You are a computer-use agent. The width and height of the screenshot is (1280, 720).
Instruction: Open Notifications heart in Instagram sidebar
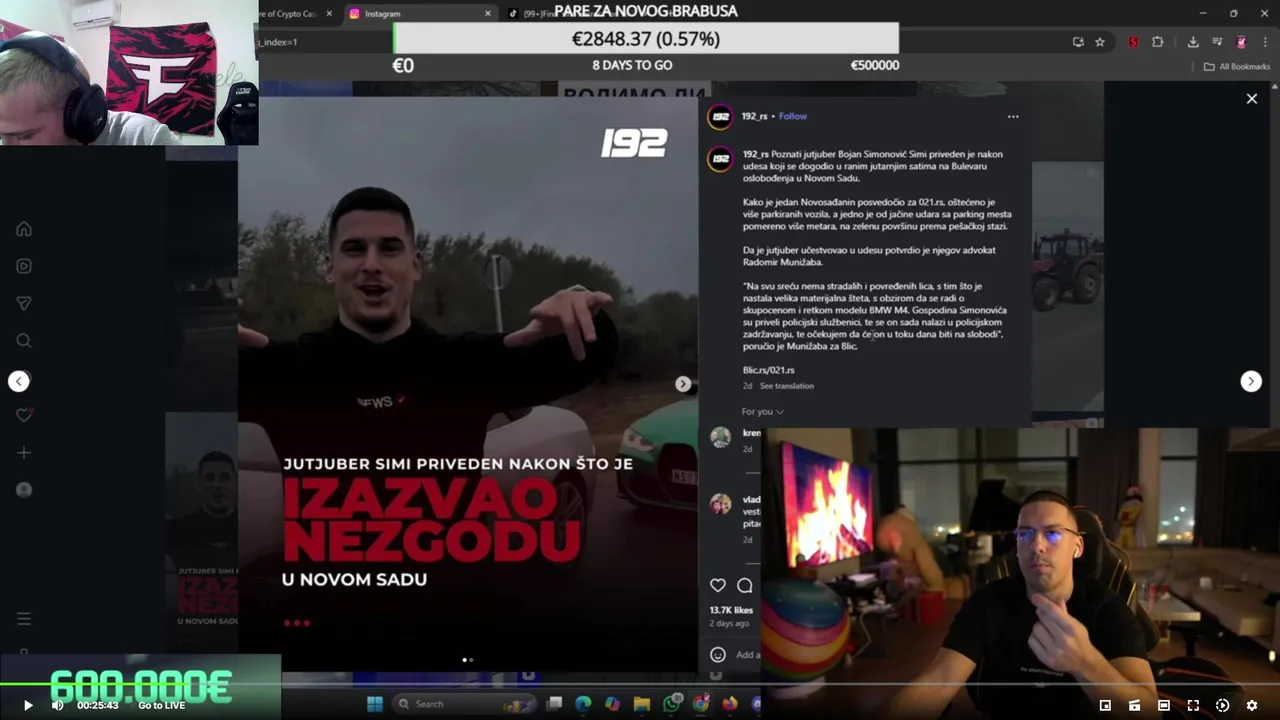pos(24,415)
